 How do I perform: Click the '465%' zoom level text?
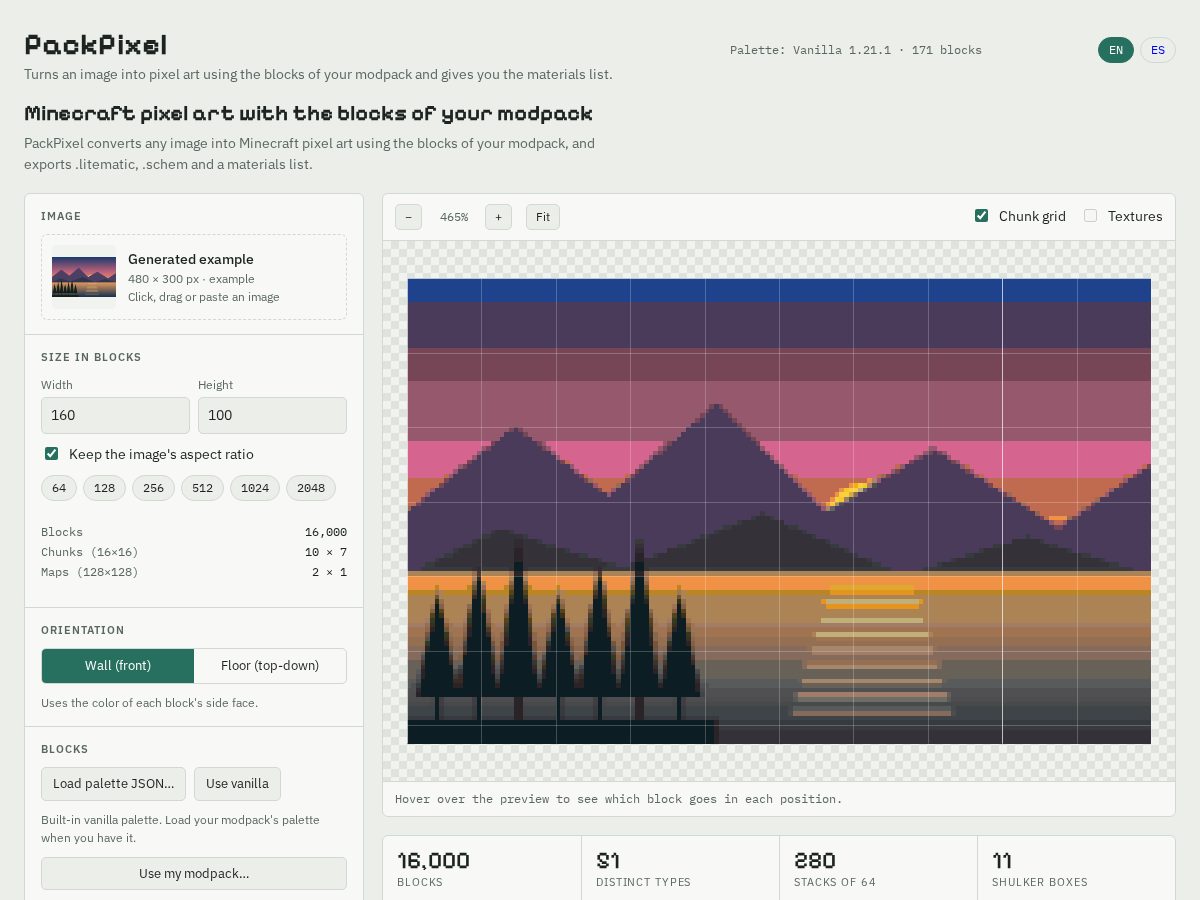[x=454, y=217]
